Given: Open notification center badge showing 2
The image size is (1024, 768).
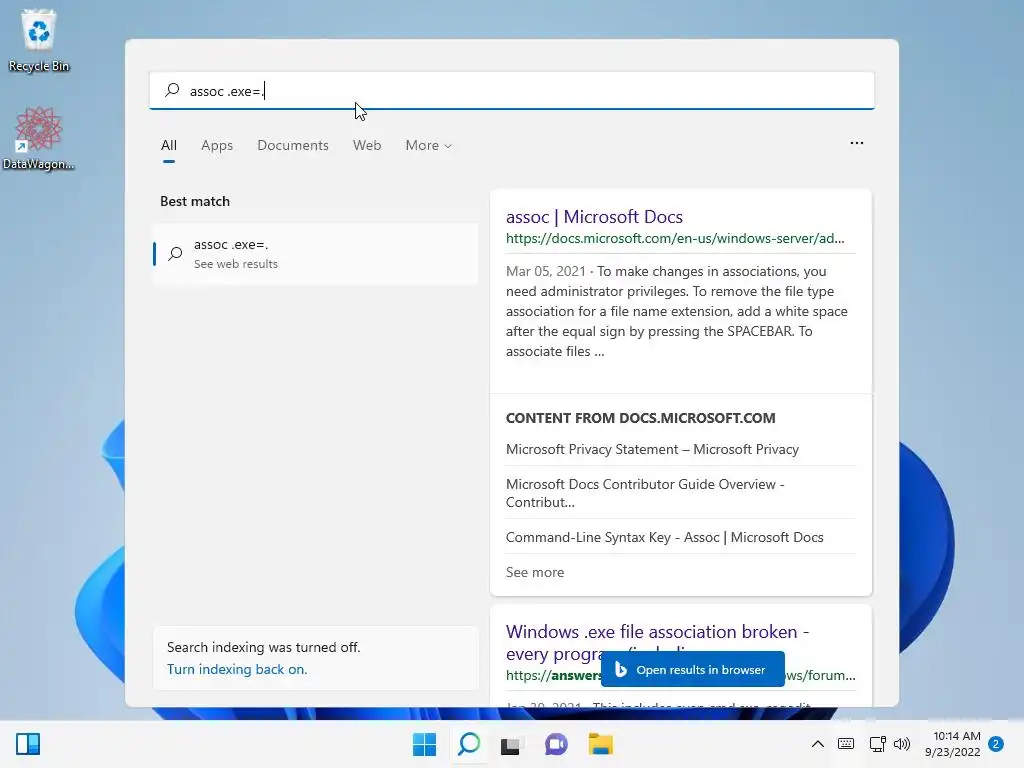Looking at the screenshot, I should (996, 744).
